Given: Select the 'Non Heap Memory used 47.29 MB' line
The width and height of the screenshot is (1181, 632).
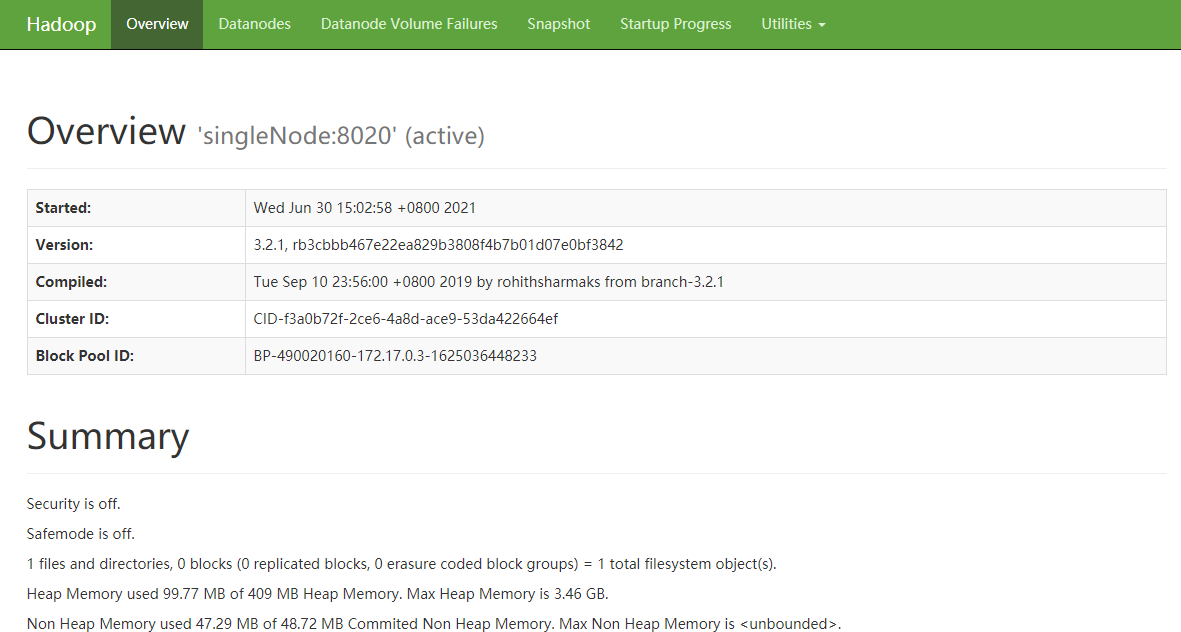Looking at the screenshot, I should pyautogui.click(x=434, y=624).
